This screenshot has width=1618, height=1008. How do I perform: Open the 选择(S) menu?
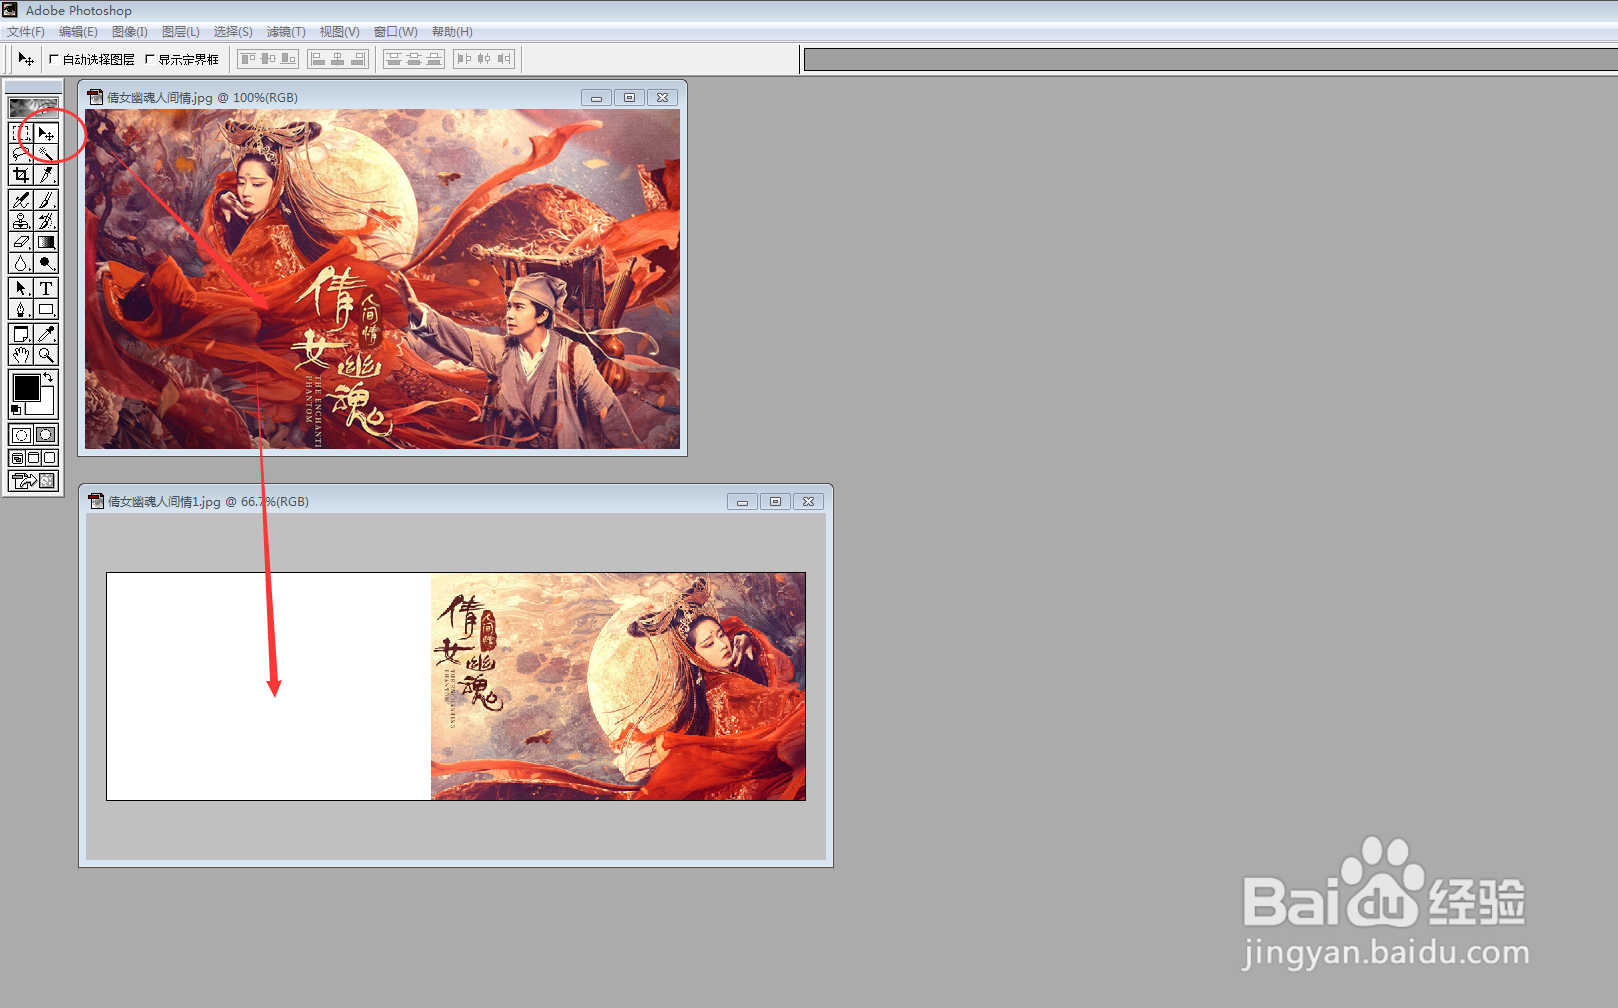point(233,32)
